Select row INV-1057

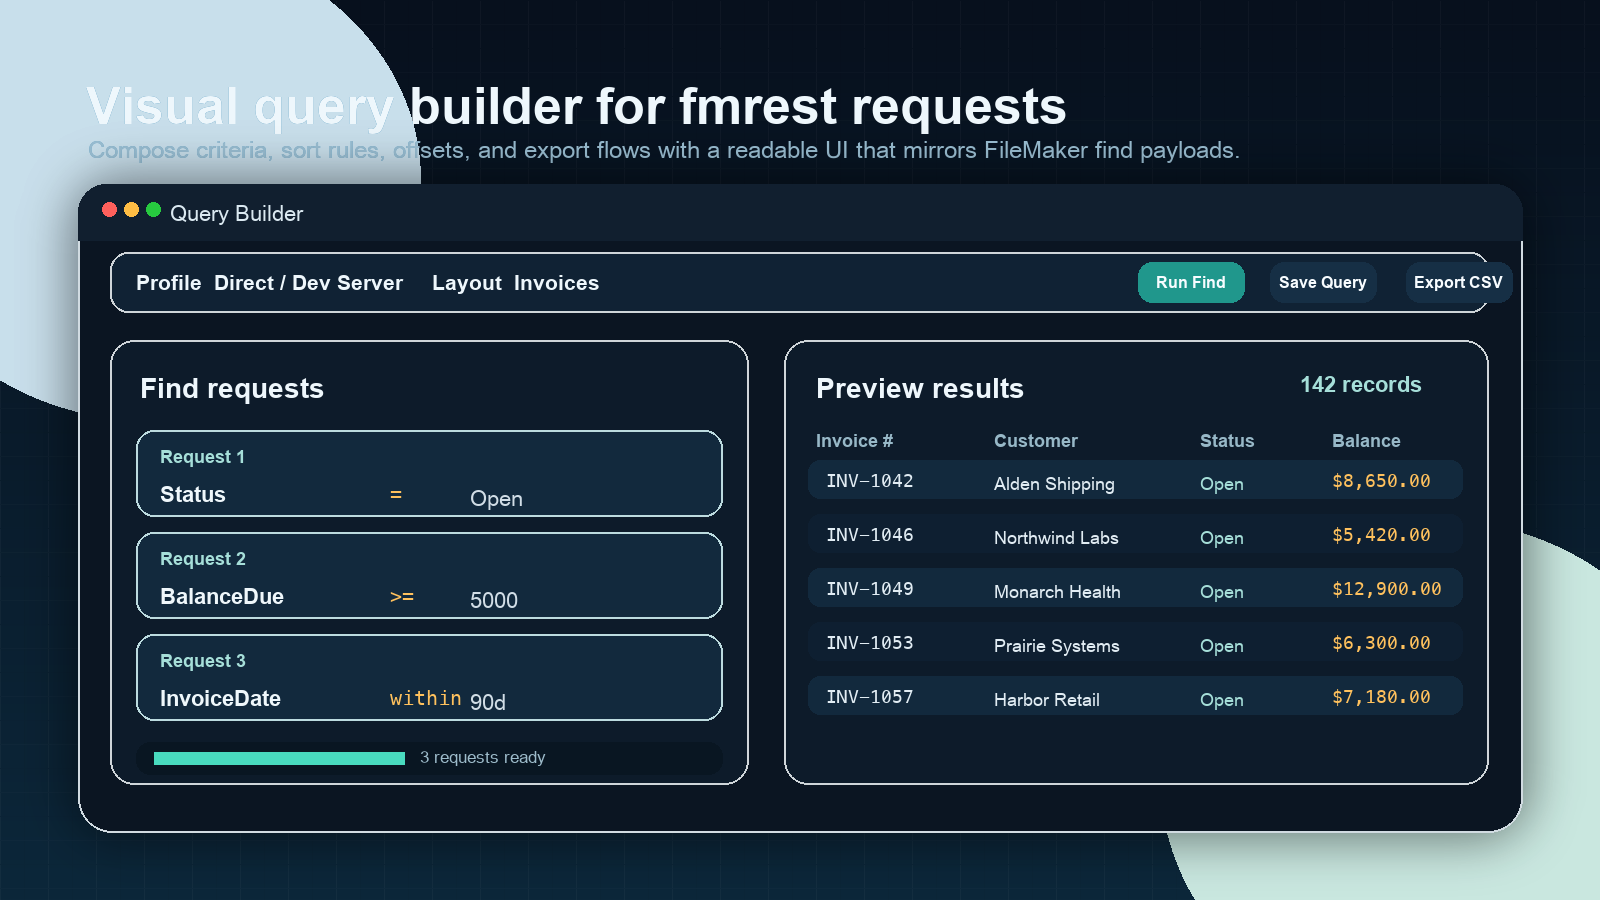click(1135, 696)
